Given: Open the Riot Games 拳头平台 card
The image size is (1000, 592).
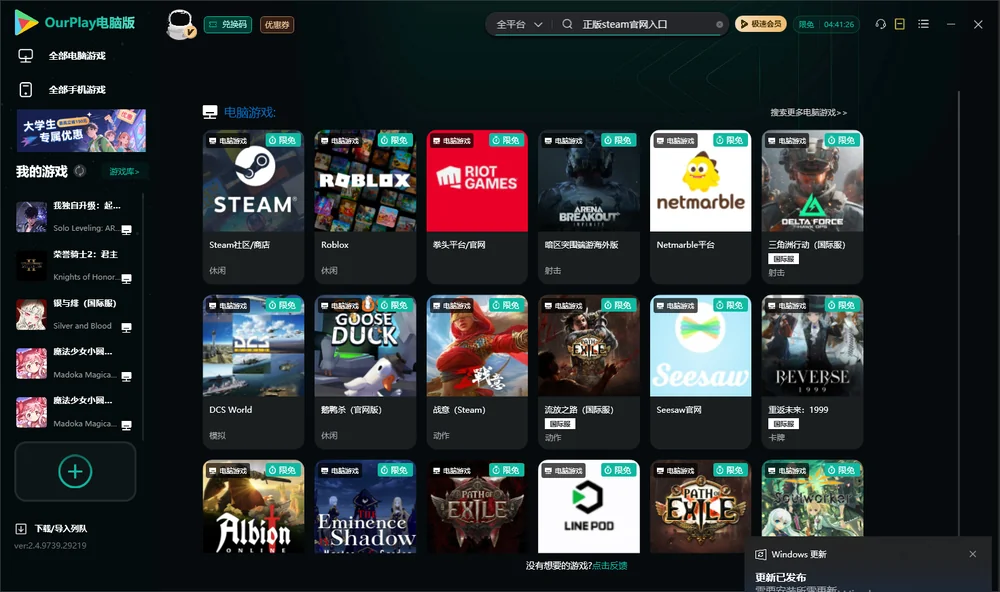Looking at the screenshot, I should pyautogui.click(x=477, y=207).
